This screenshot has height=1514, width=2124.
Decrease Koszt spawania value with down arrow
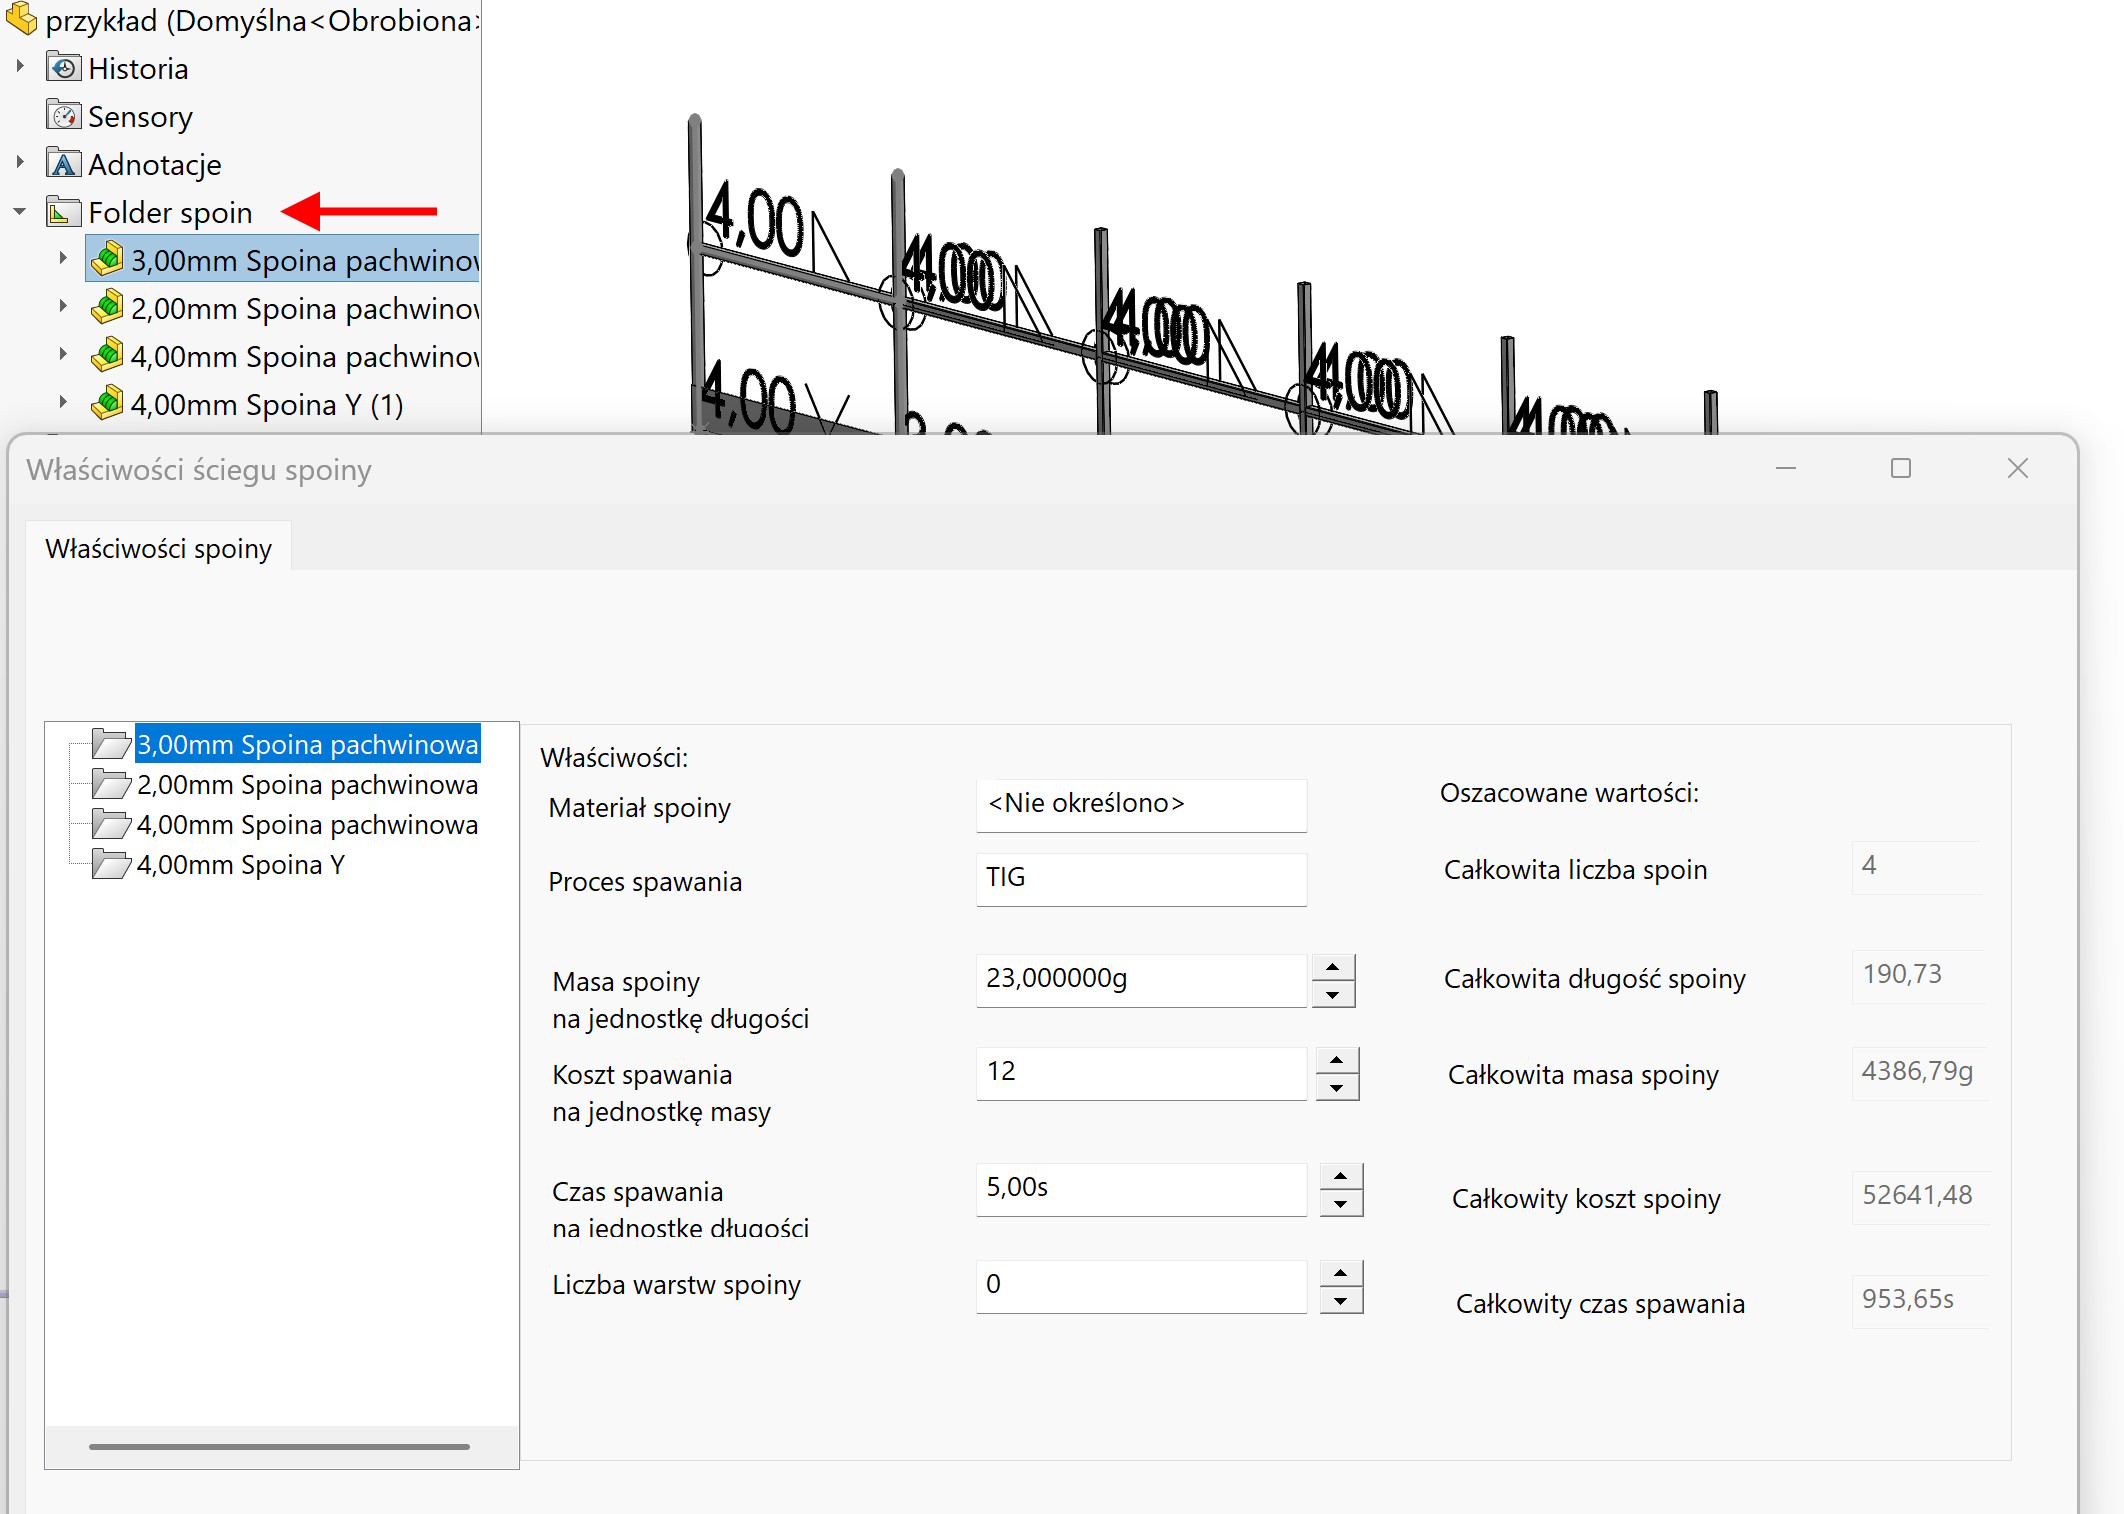click(x=1336, y=1088)
